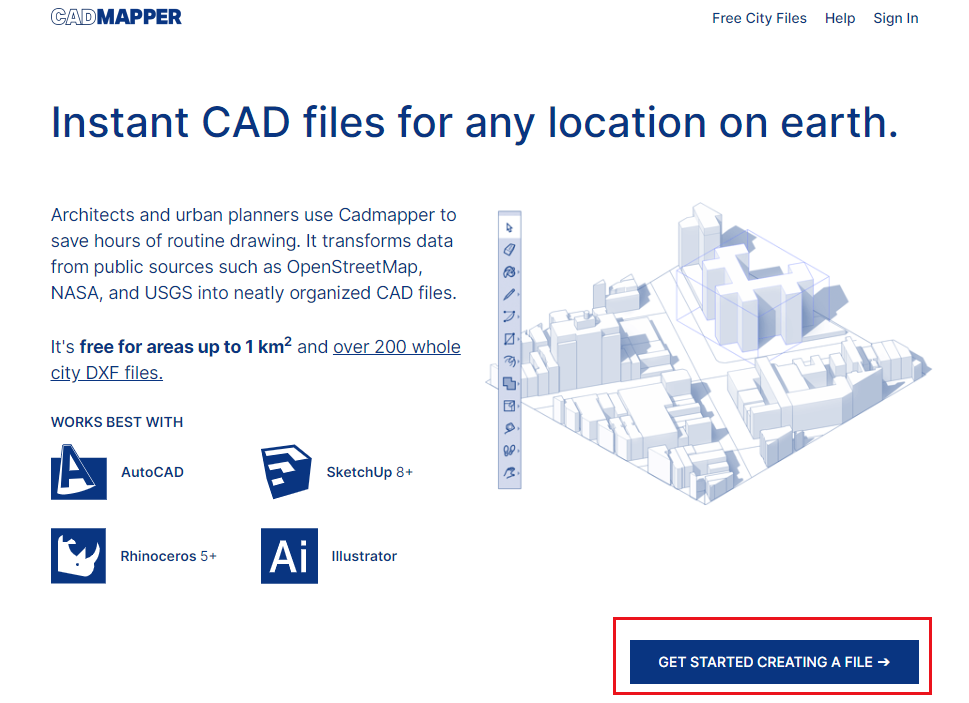This screenshot has height=703, width=969.
Task: Click the Instant CAD files headline
Action: 474,123
